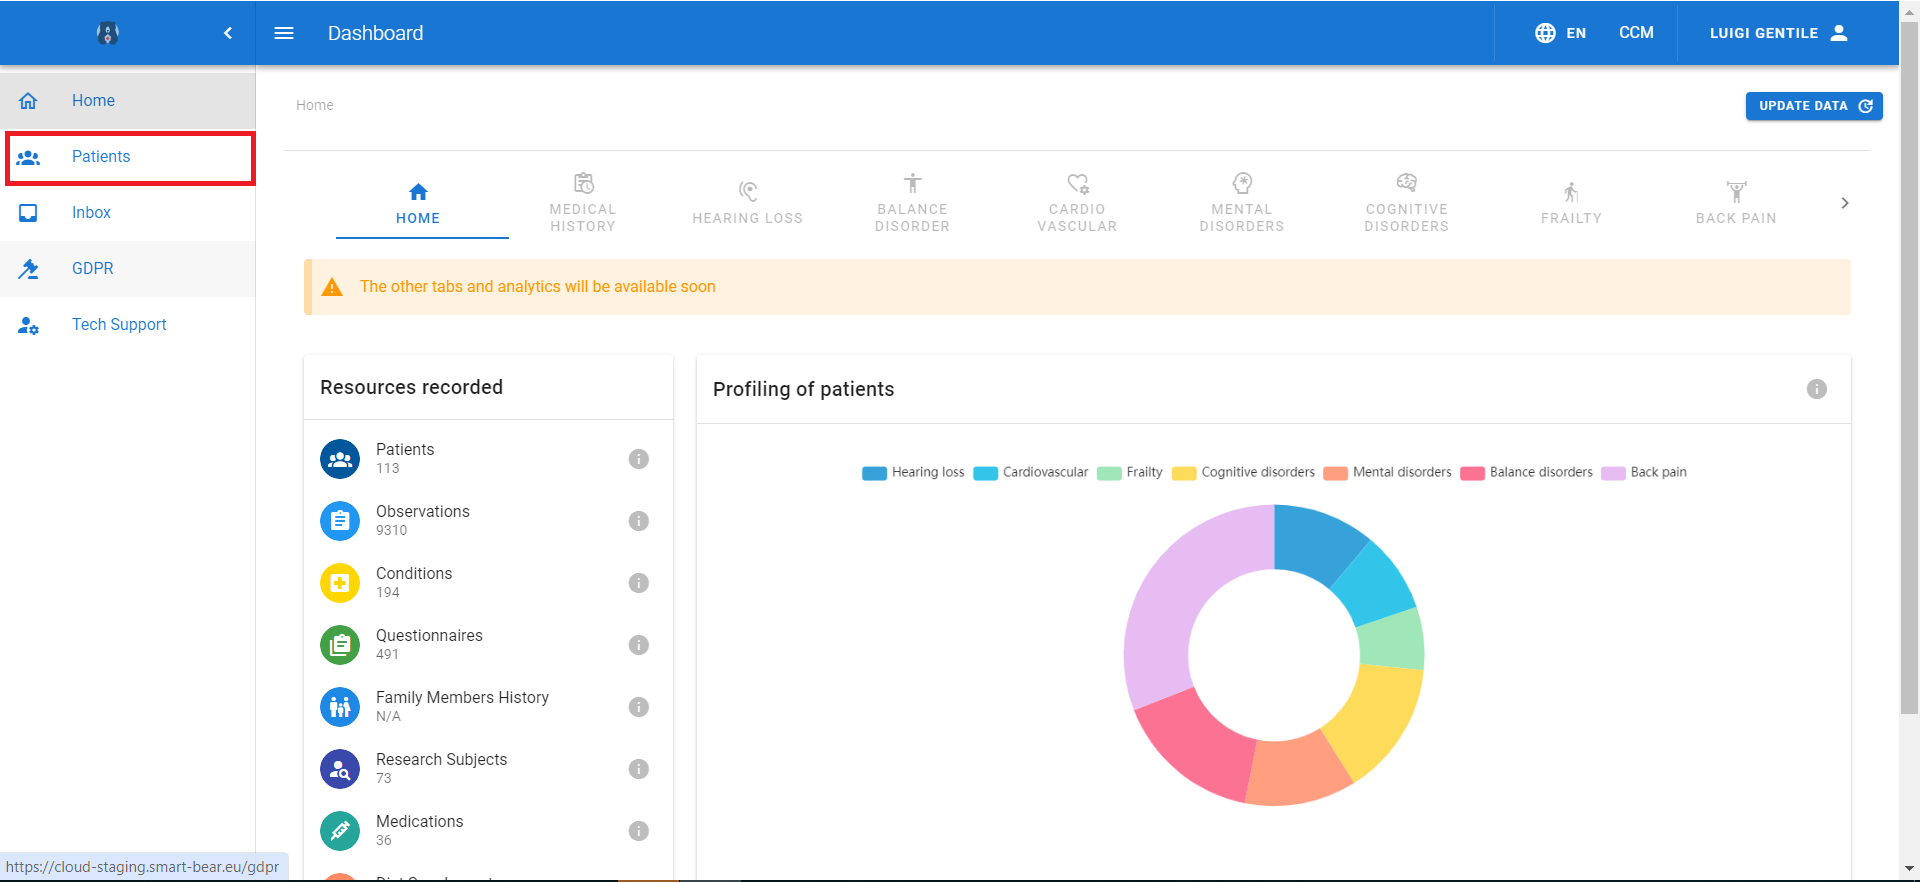1920x882 pixels.
Task: Click the Questionnaires green icon
Action: [x=340, y=645]
